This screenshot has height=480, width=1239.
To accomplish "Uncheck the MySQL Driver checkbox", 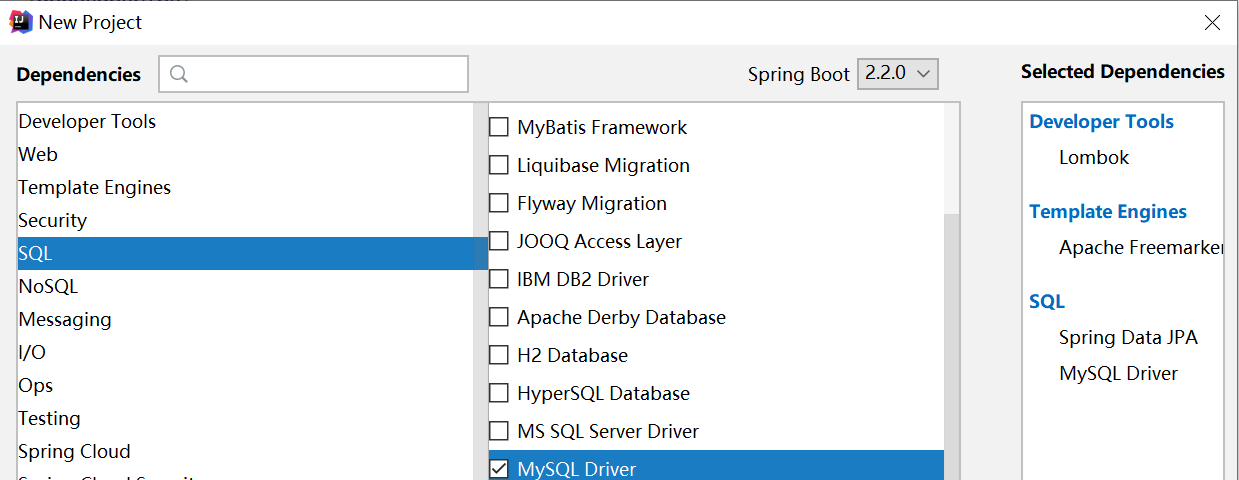I will pyautogui.click(x=498, y=468).
